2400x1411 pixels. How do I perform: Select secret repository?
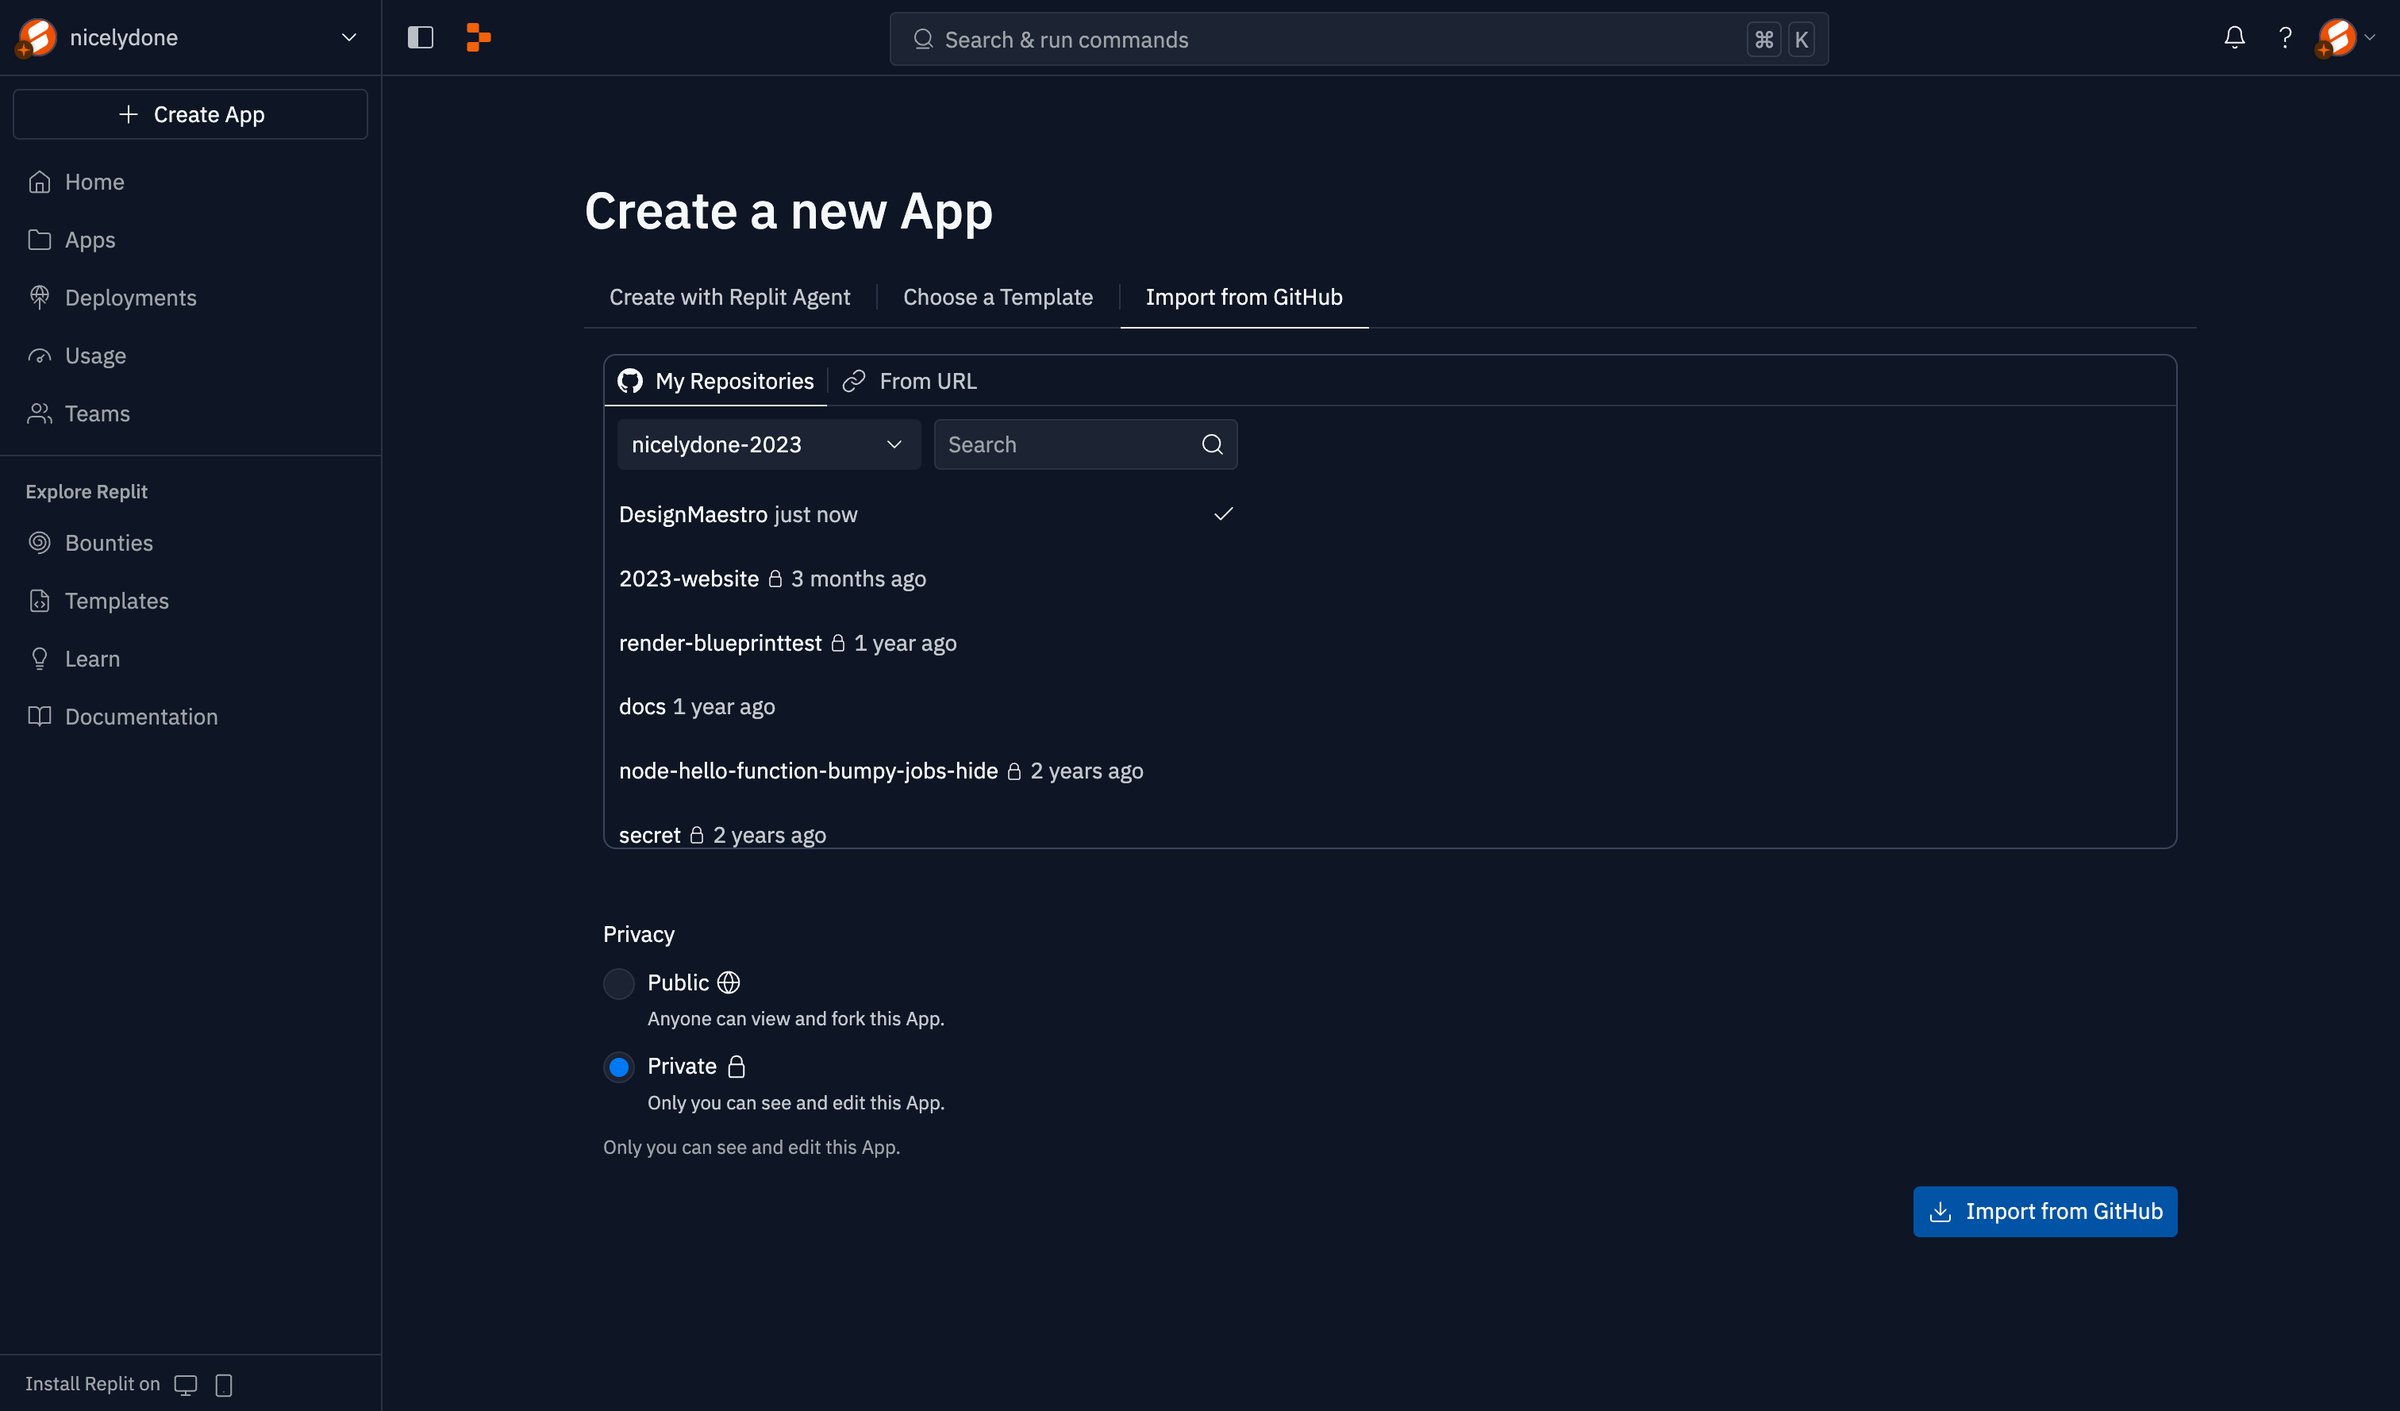pos(927,834)
